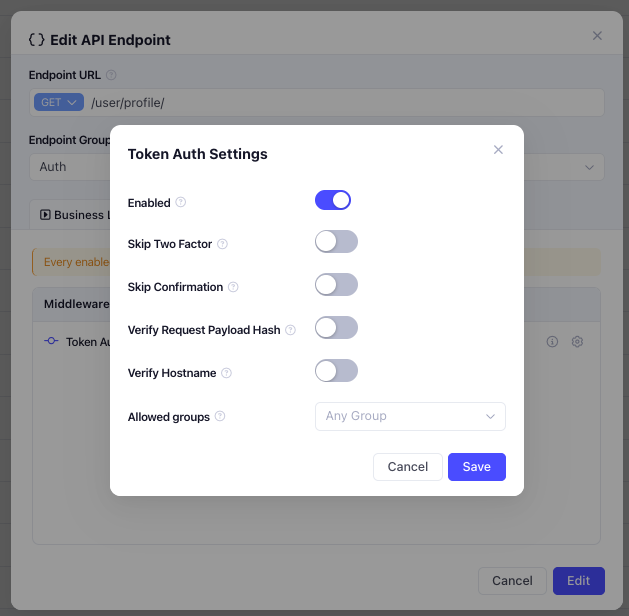
Task: Expand the Endpoint Group chevron
Action: point(589,167)
